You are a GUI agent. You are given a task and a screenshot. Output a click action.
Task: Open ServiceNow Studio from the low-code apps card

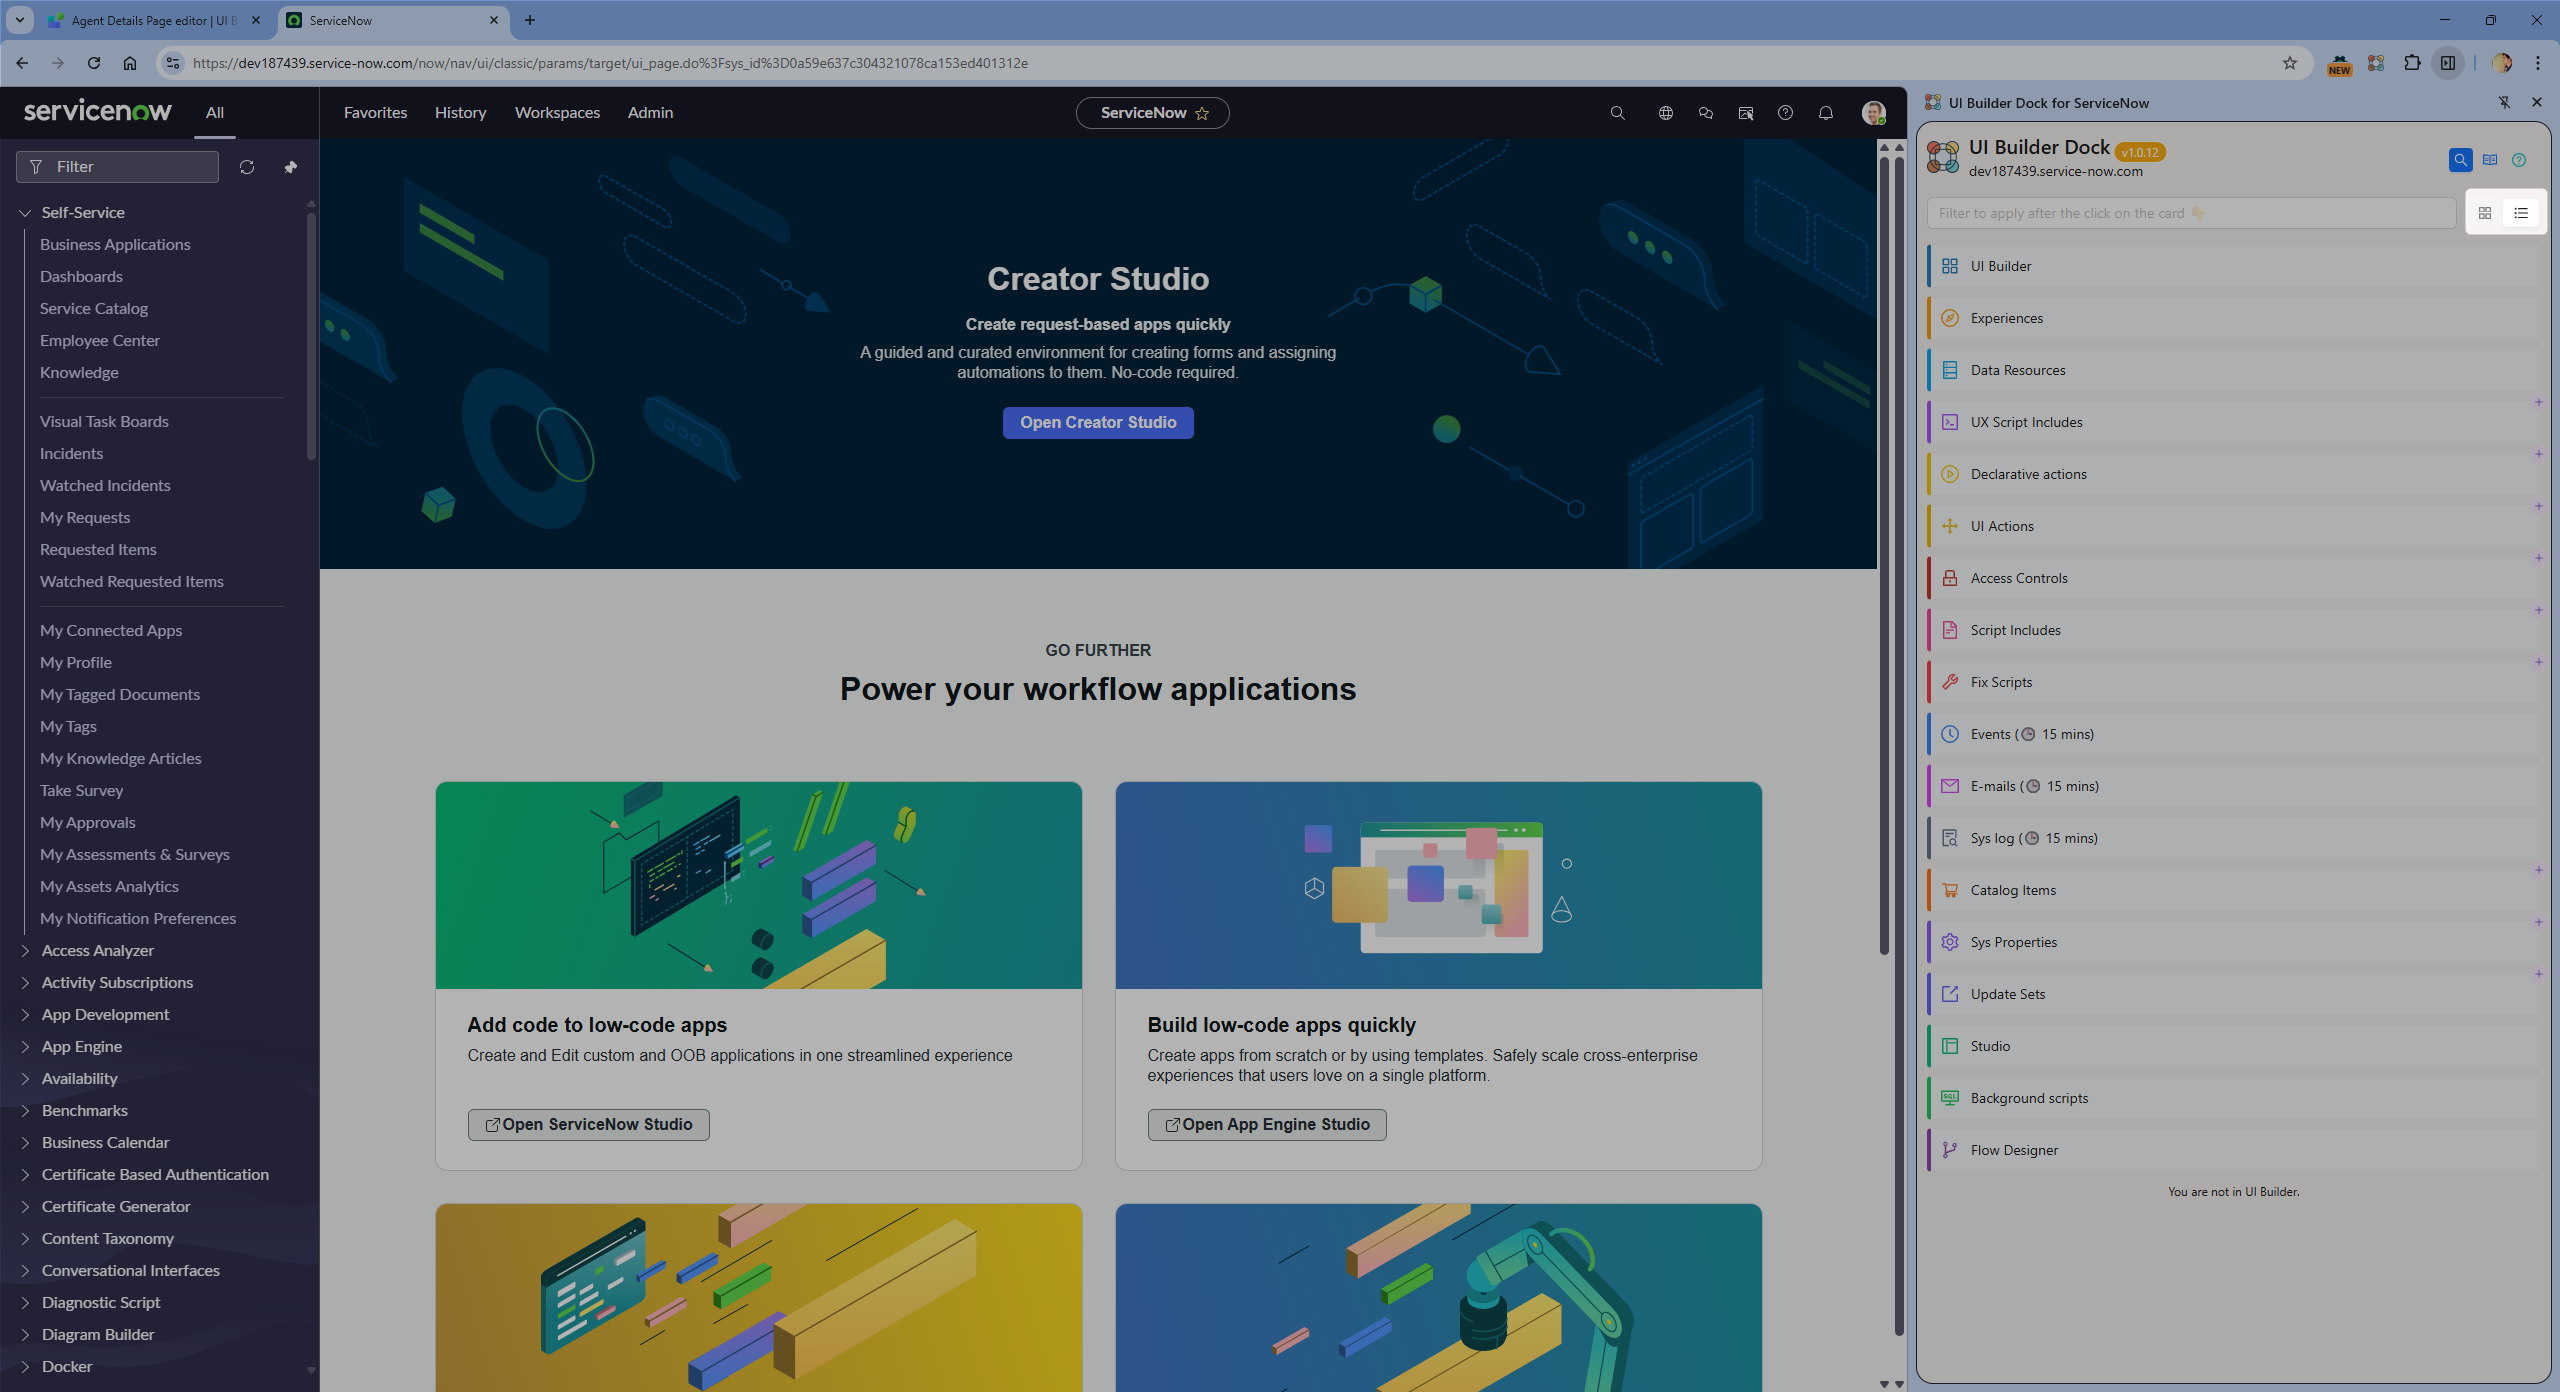pyautogui.click(x=588, y=1124)
